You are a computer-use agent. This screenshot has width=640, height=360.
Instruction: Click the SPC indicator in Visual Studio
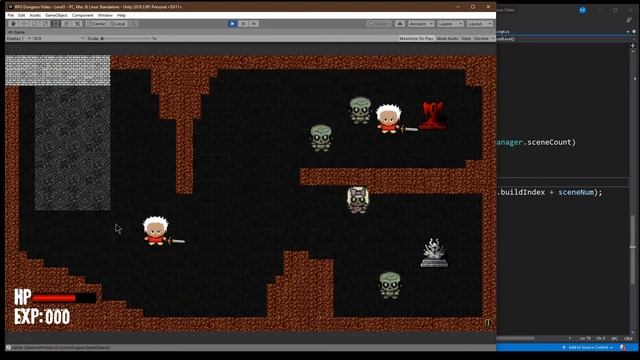(x=614, y=338)
